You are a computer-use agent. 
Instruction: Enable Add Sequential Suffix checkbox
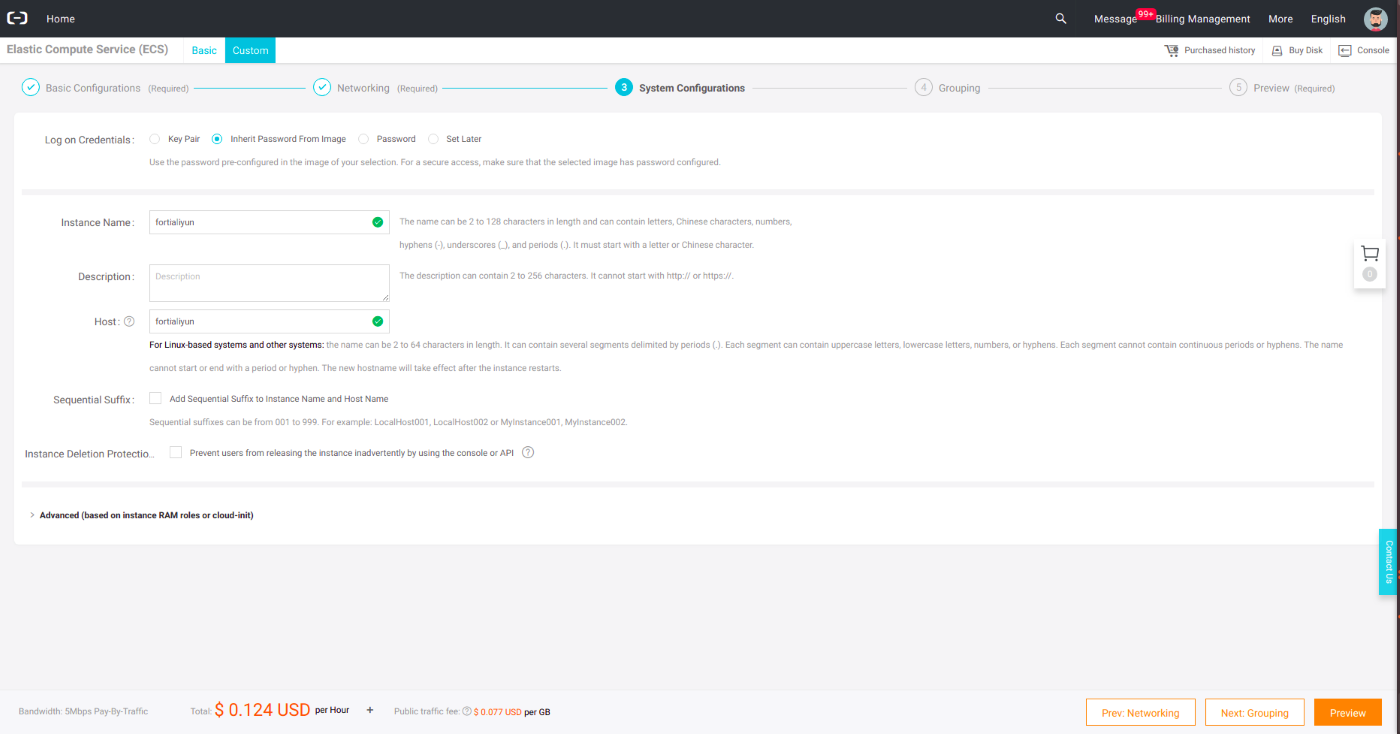click(x=155, y=397)
